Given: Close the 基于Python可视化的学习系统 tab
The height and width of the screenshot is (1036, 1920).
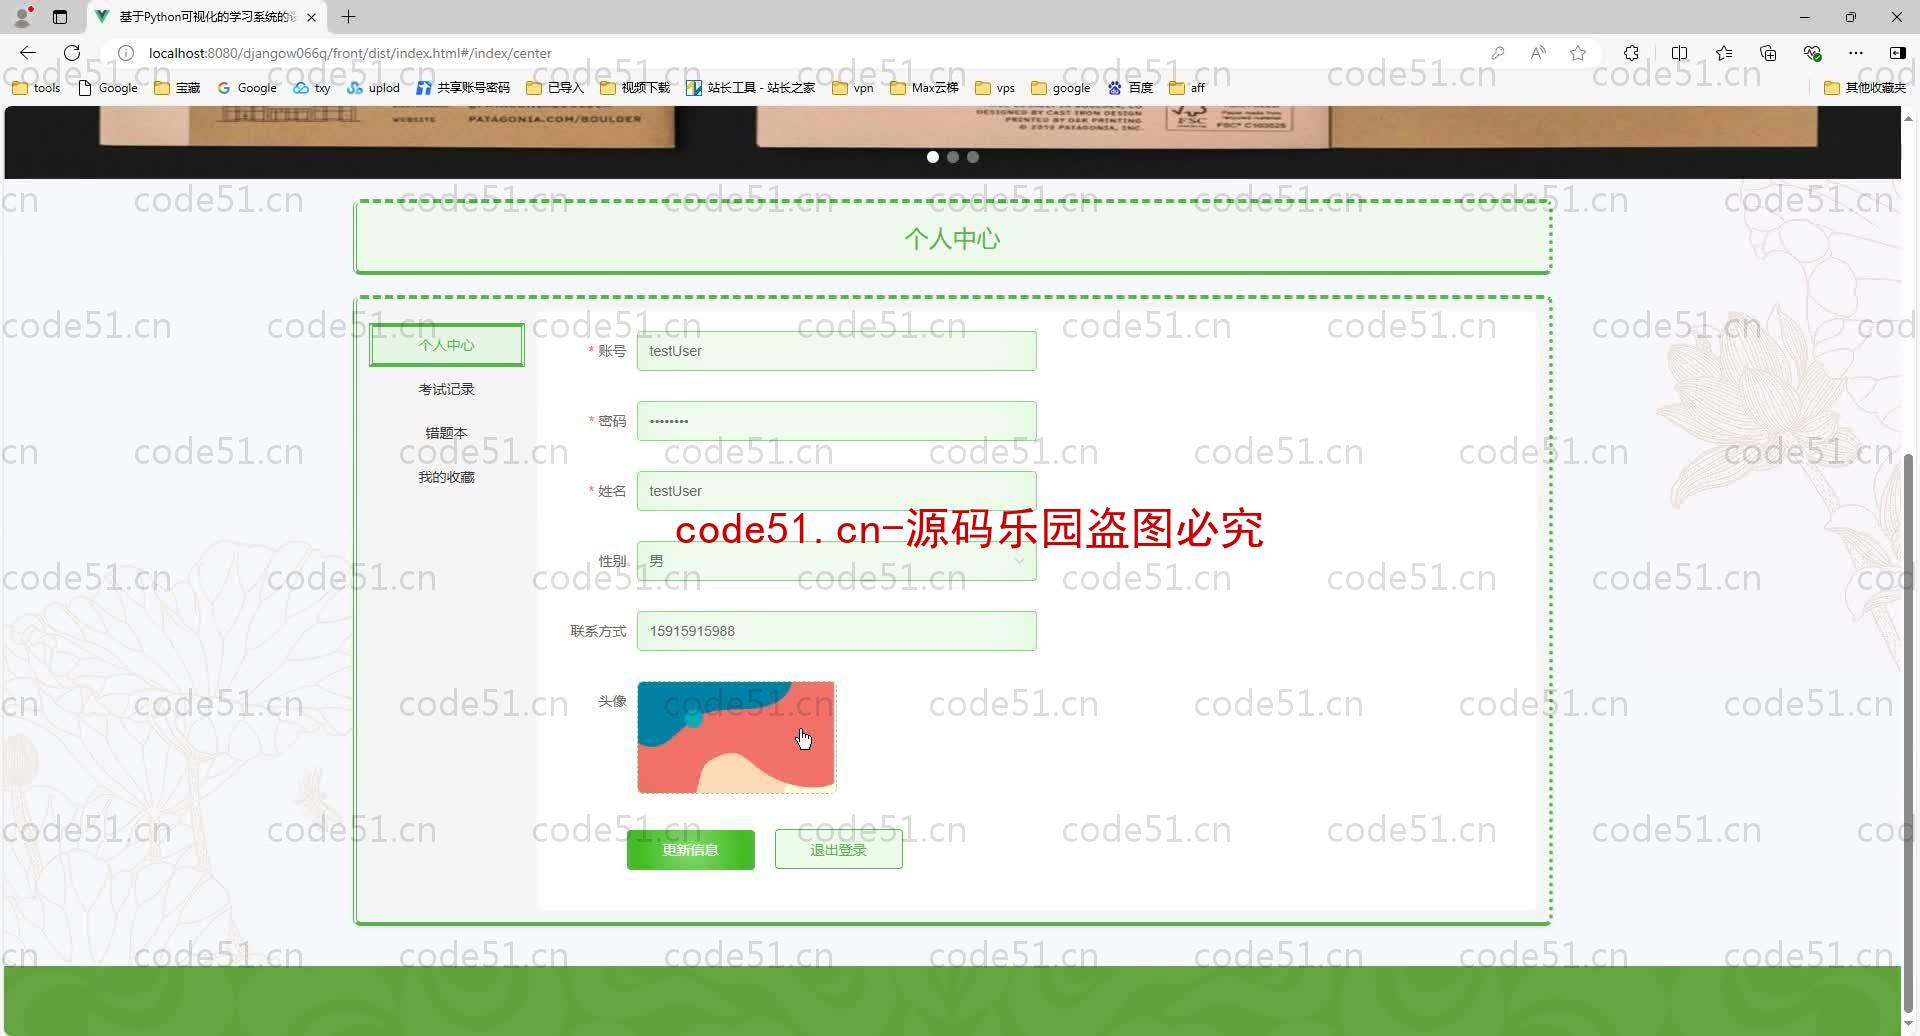Looking at the screenshot, I should pos(311,17).
